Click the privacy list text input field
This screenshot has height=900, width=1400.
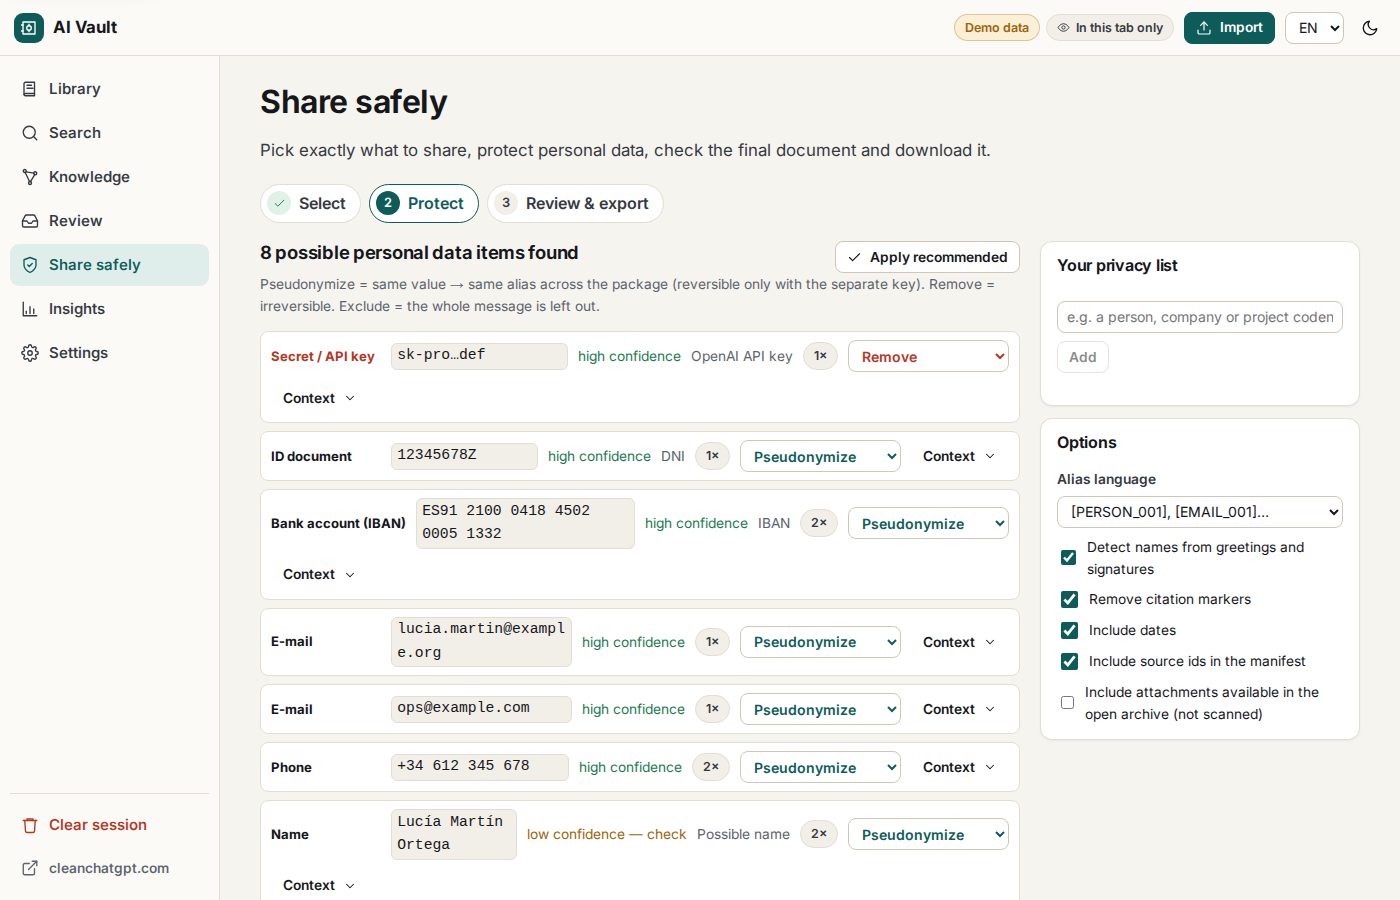pyautogui.click(x=1199, y=317)
